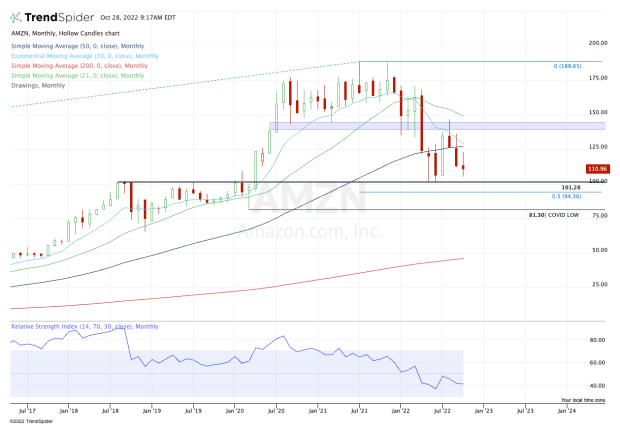
Task: Click 'AMZN, Monthly, Hollow Candles chart' title
Action: (x=65, y=34)
